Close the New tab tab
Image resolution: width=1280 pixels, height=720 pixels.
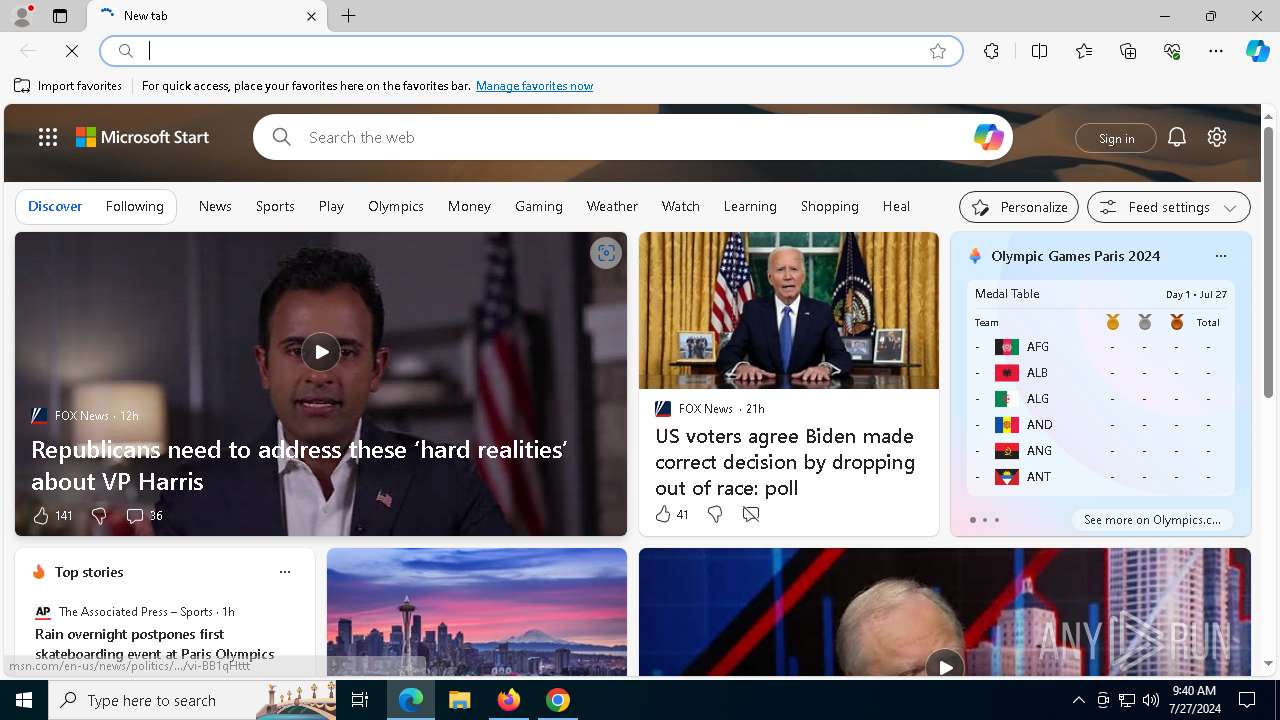[311, 16]
